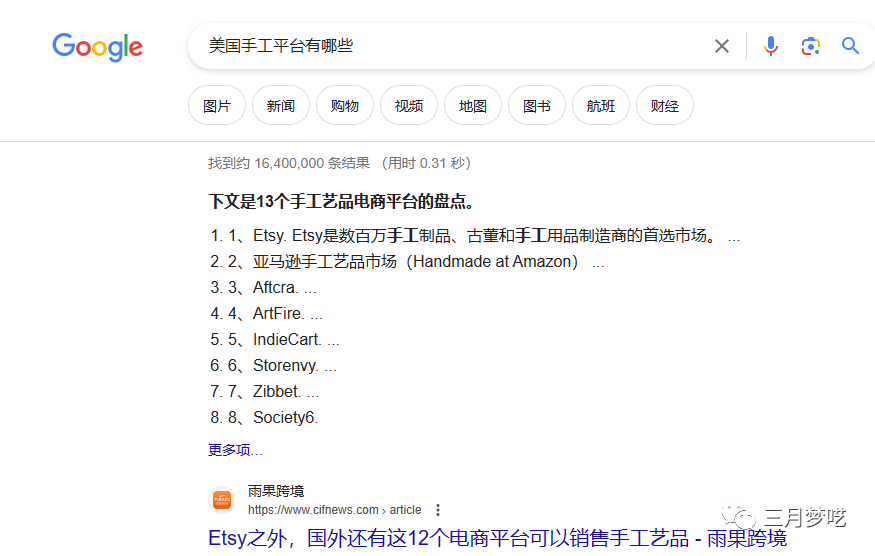
Task: Switch to the 视频 results tab
Action: tap(408, 106)
